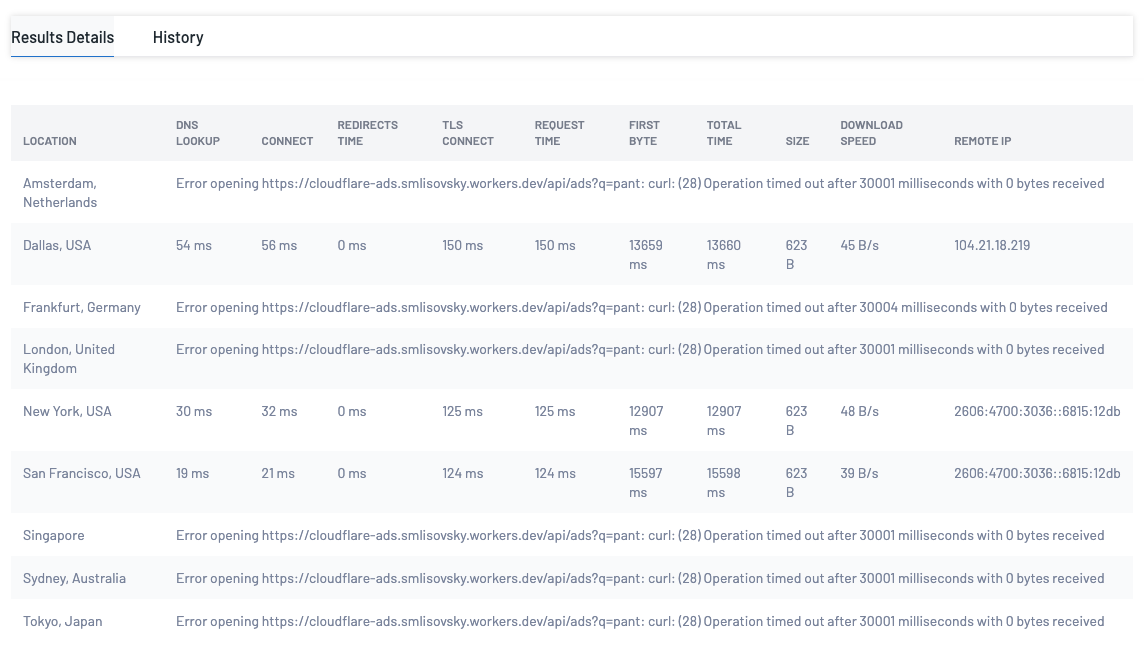Click the San Francisco, USA location
Viewport: 1144px width, 660px height.
coord(82,473)
